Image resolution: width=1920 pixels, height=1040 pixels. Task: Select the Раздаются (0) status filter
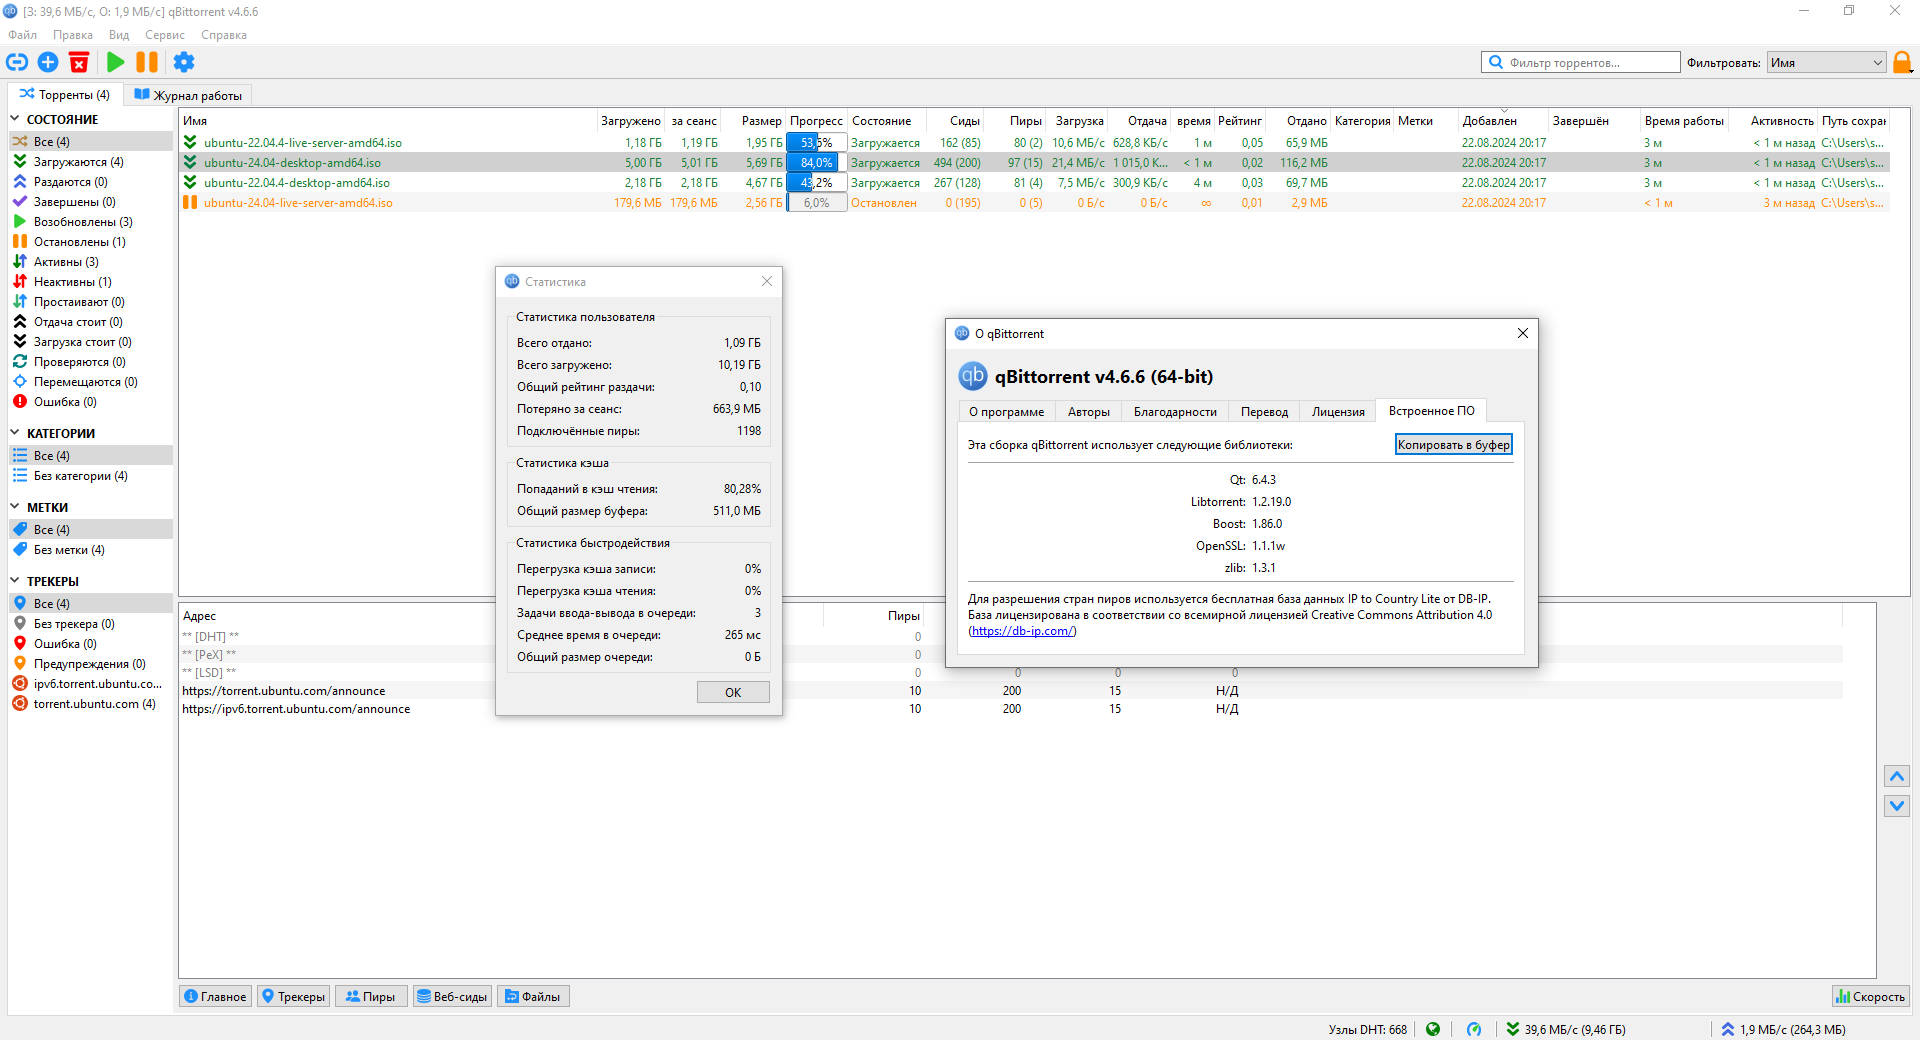pyautogui.click(x=91, y=182)
